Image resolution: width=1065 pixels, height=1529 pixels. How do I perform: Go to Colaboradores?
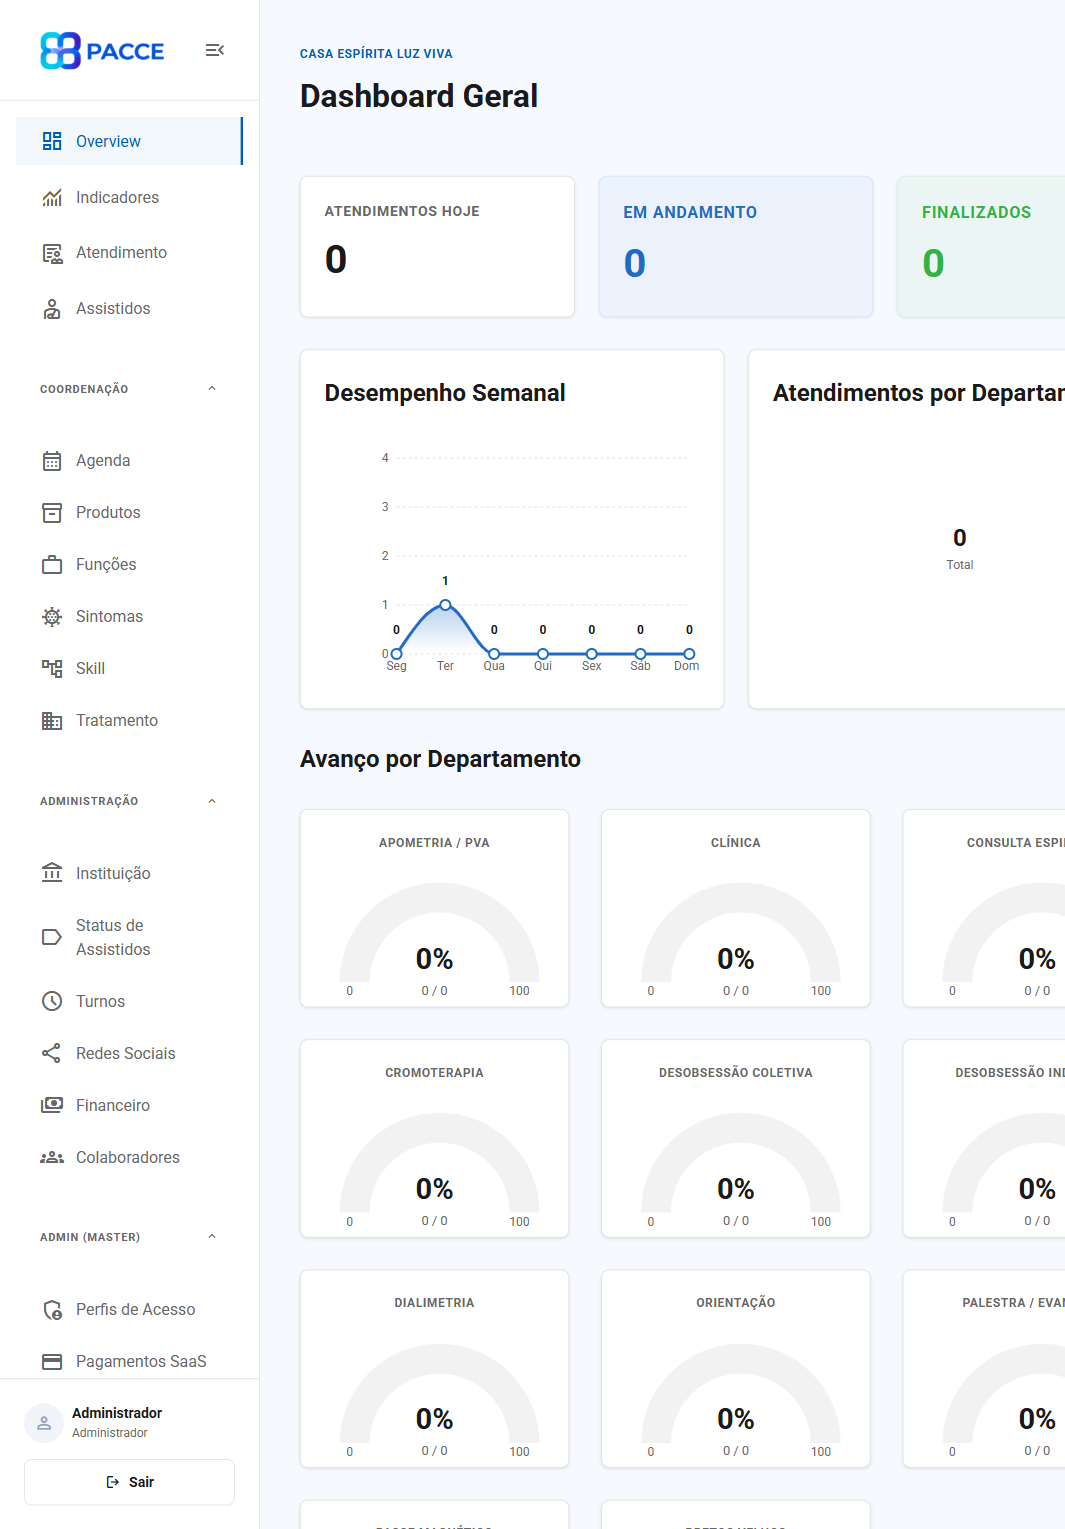[129, 1157]
